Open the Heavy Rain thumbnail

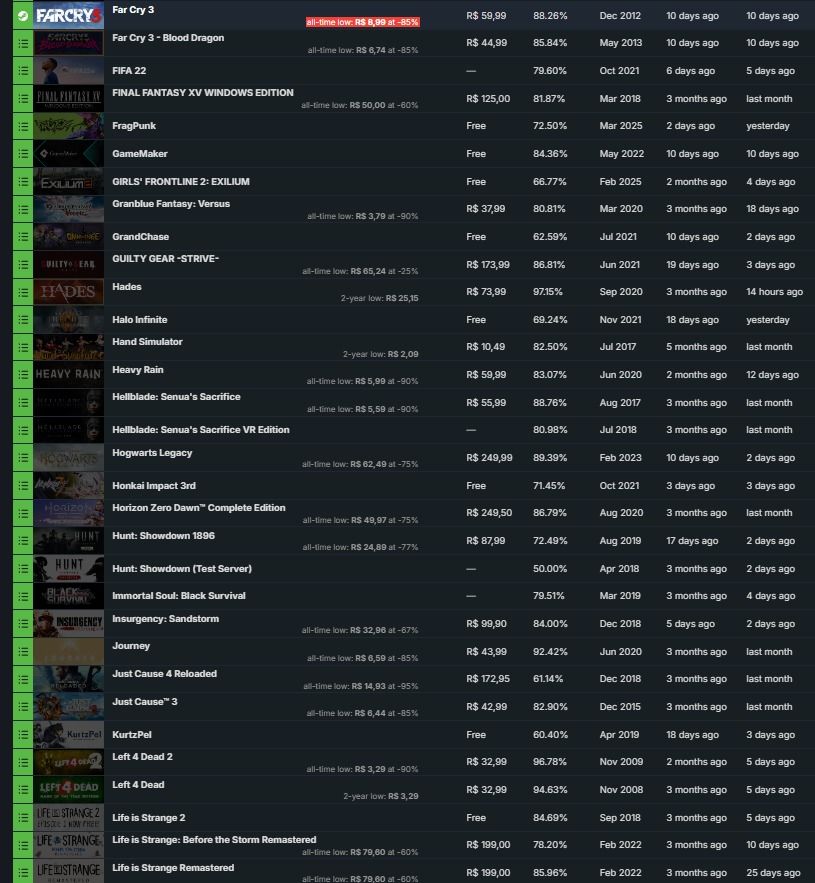[x=69, y=375]
